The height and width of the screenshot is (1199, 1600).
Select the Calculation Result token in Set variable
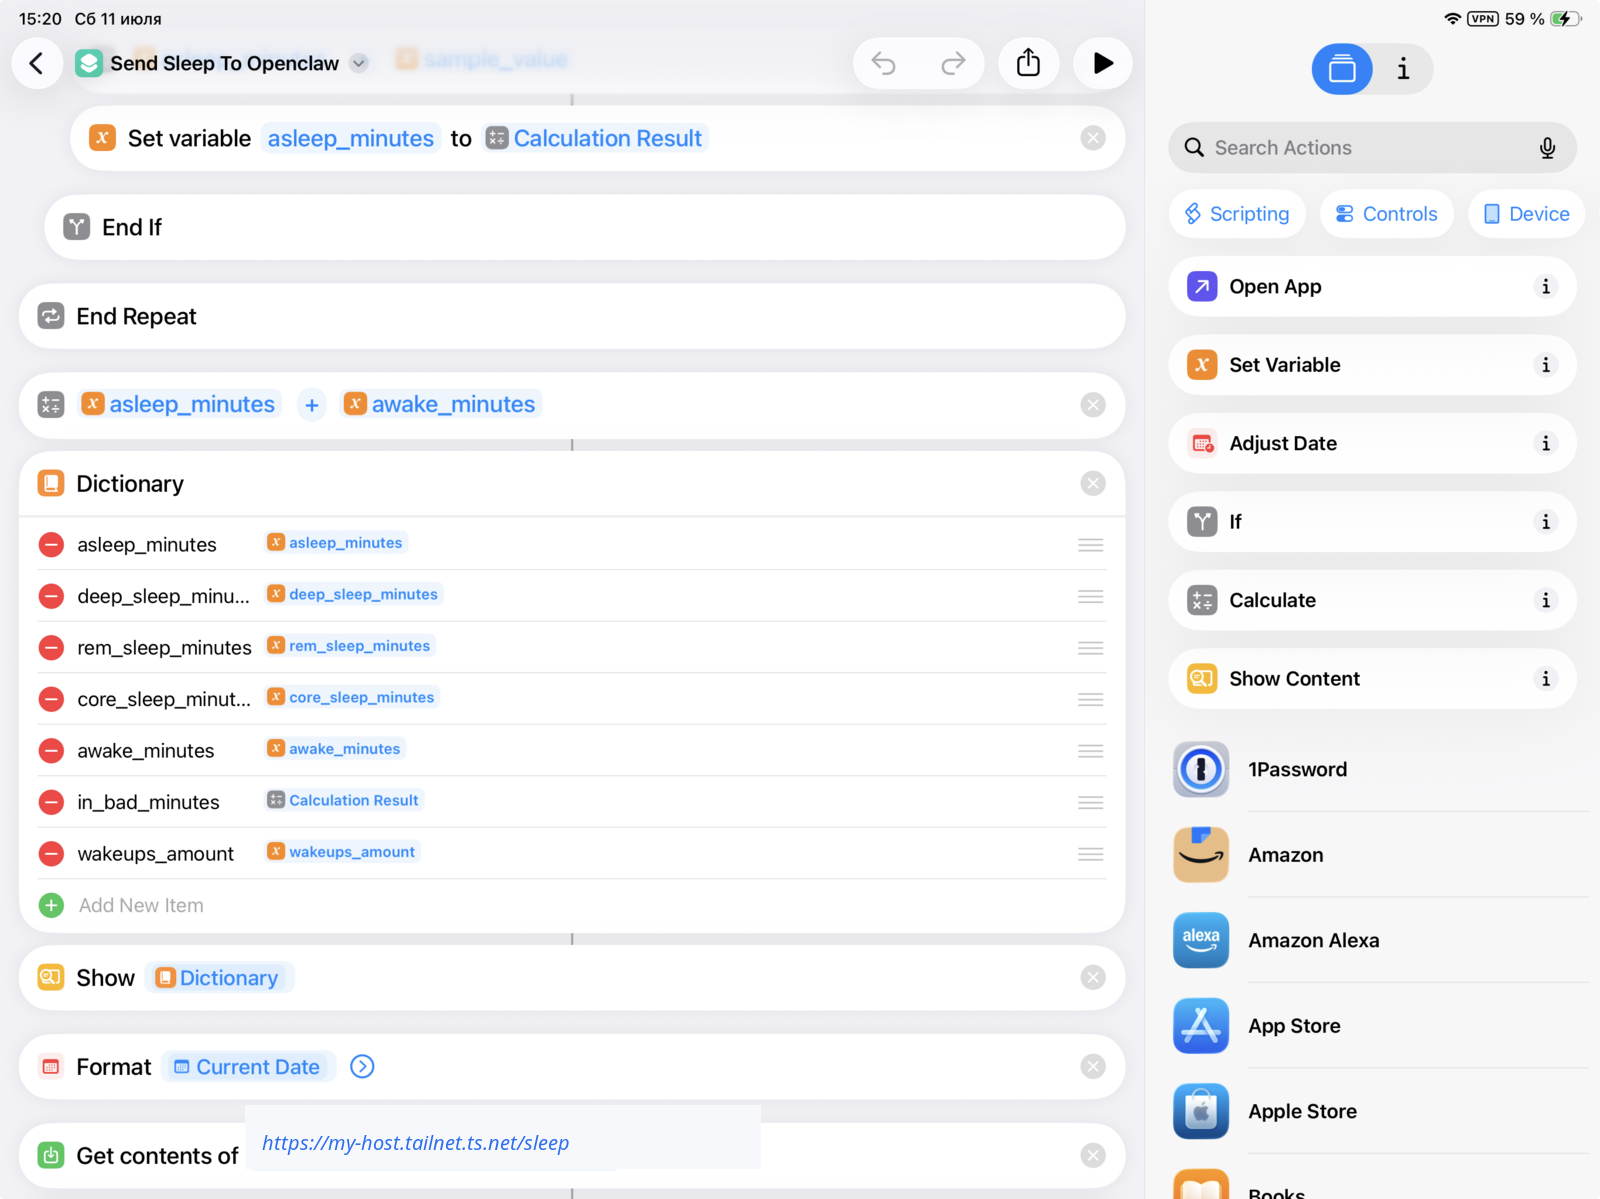[595, 138]
